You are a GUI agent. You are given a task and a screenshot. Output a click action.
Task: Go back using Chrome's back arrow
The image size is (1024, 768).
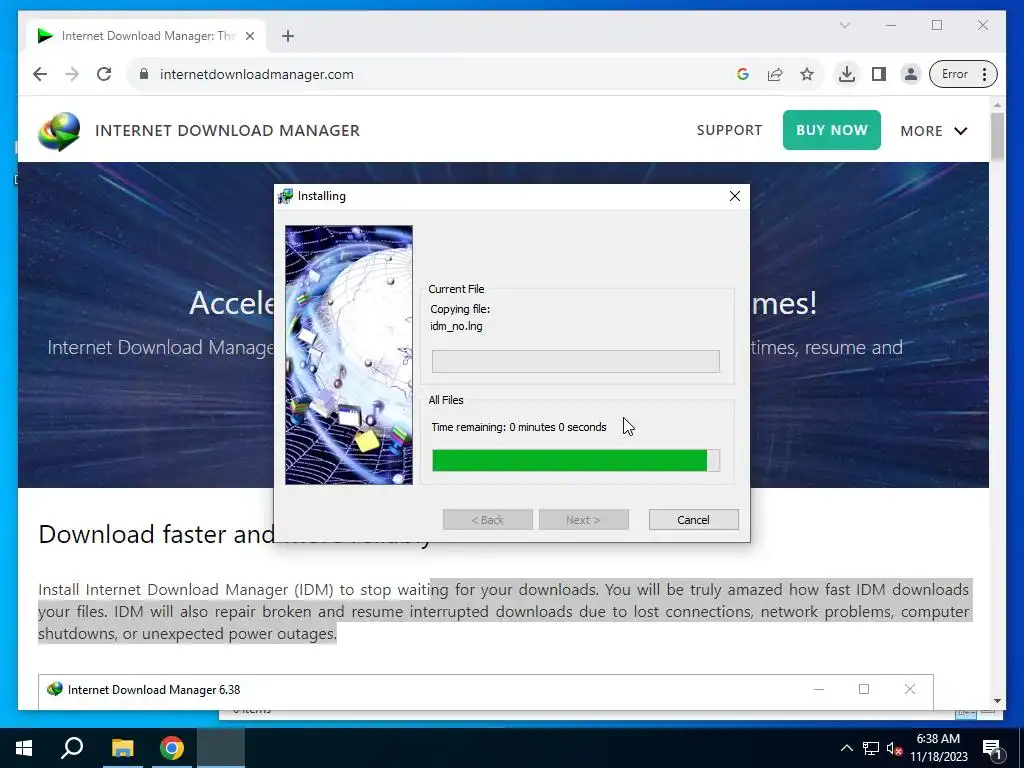coord(40,74)
